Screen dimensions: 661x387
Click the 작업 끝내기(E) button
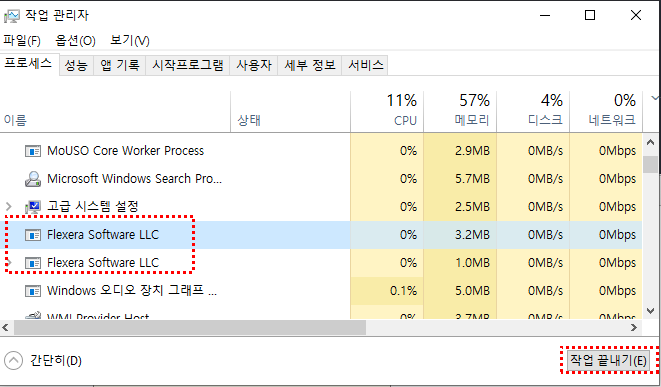tap(608, 361)
